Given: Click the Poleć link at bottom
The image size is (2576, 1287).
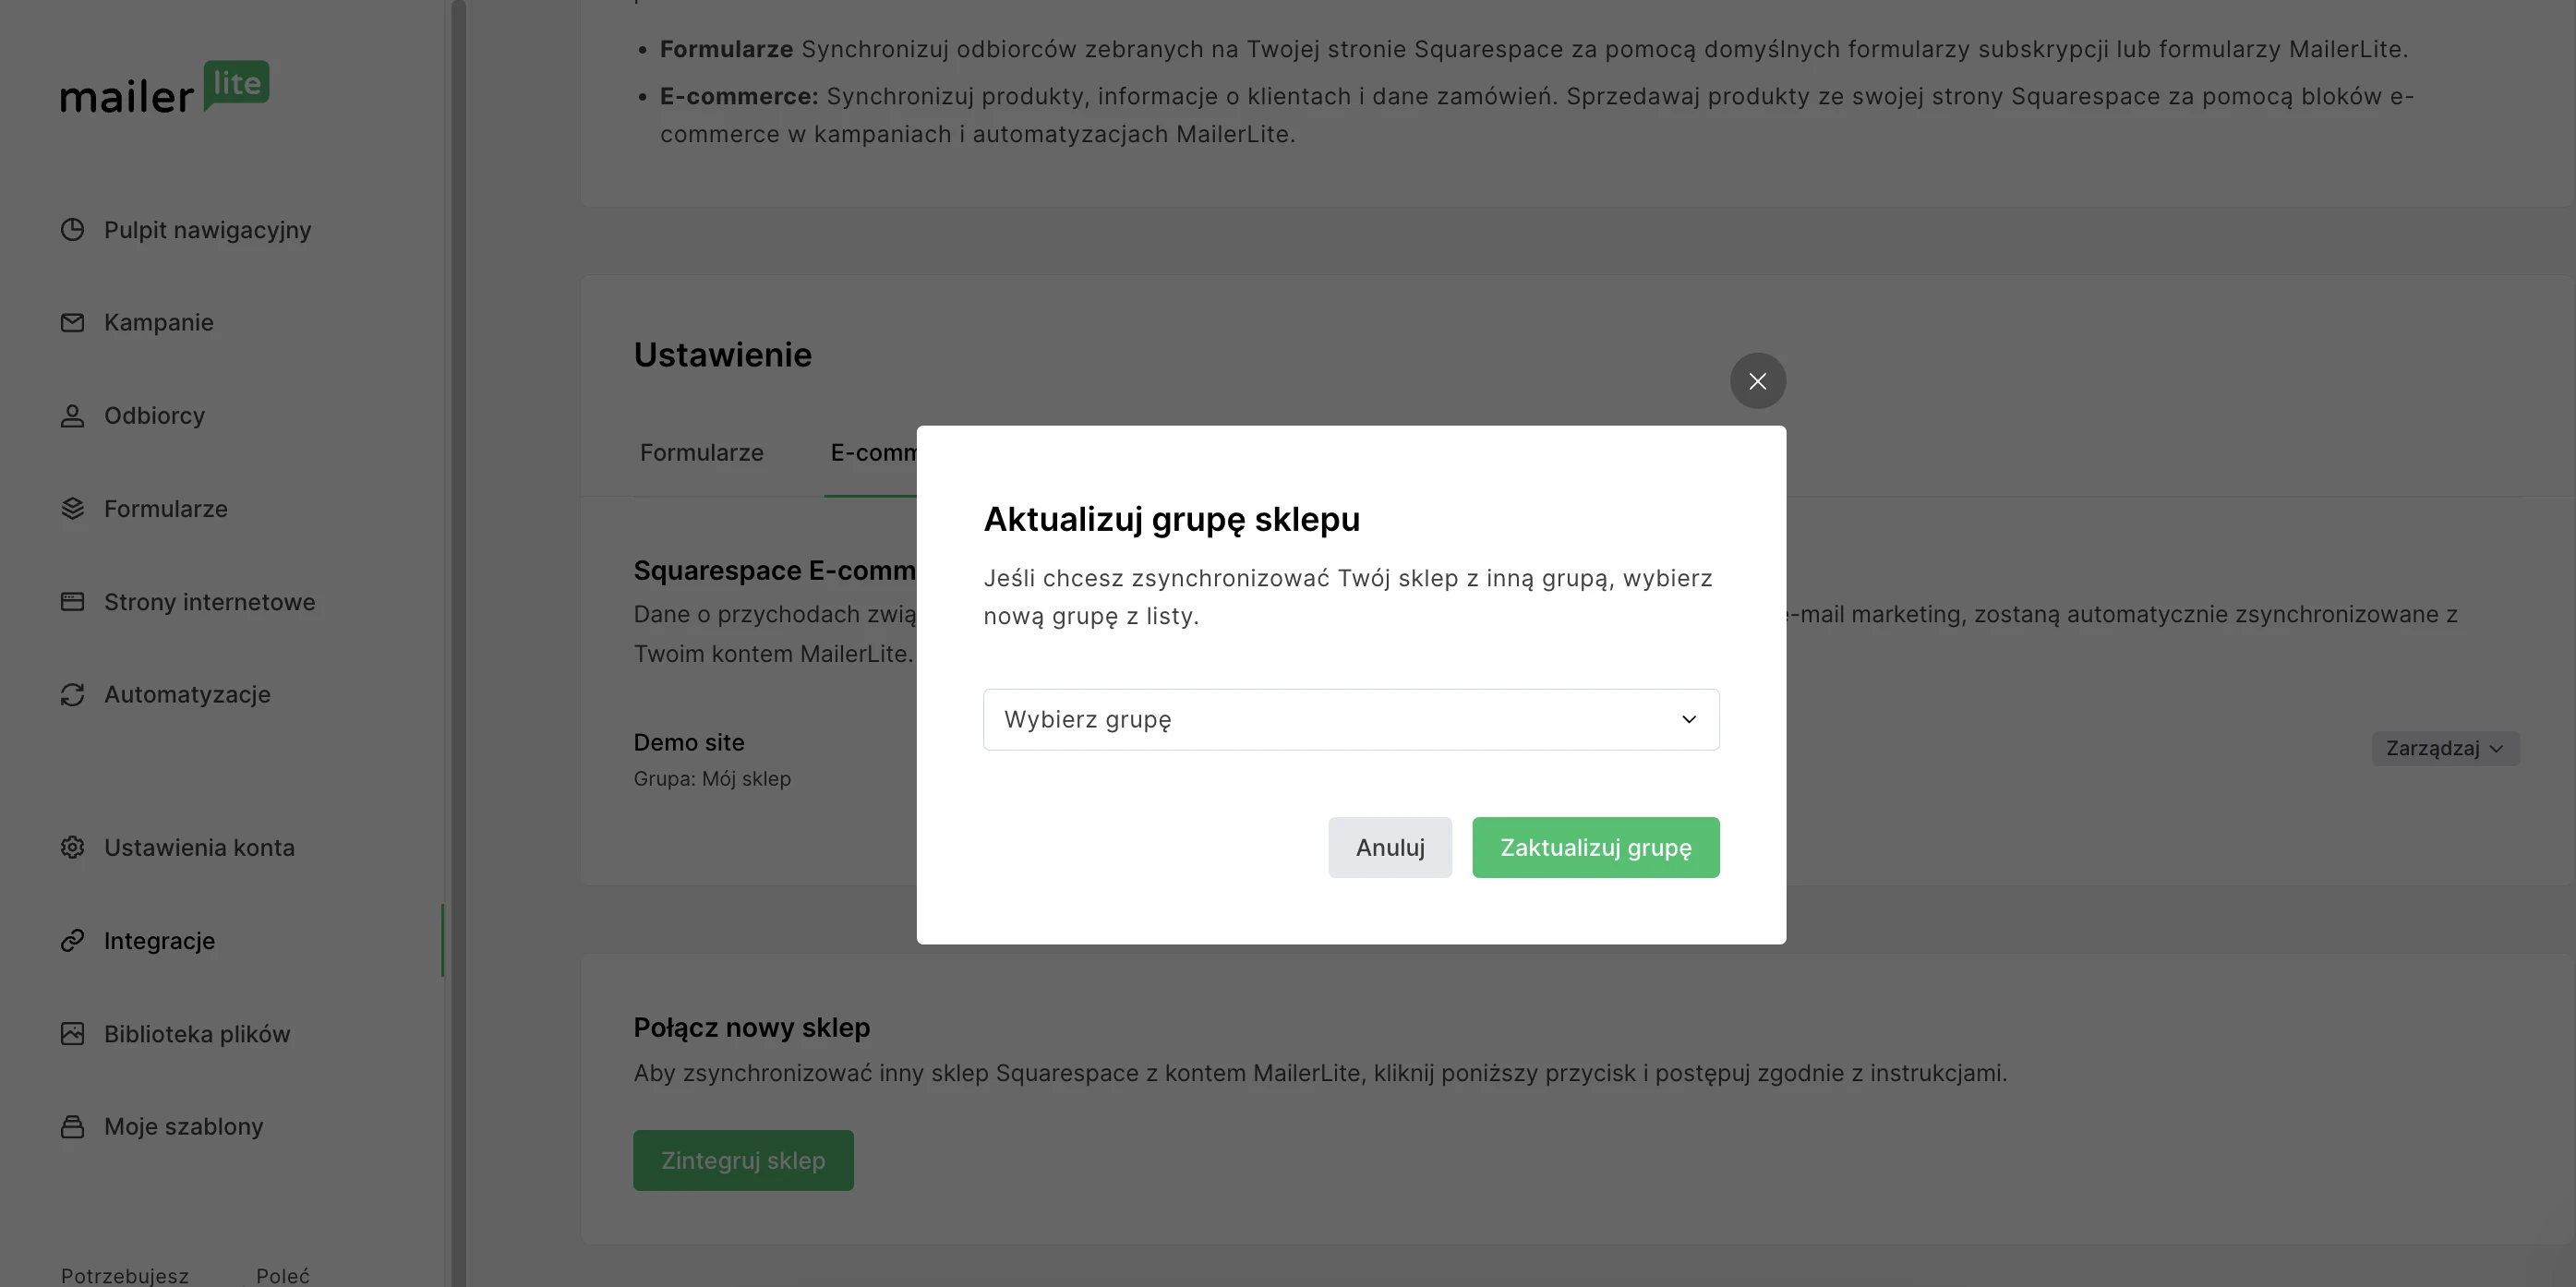Looking at the screenshot, I should pos(282,1275).
